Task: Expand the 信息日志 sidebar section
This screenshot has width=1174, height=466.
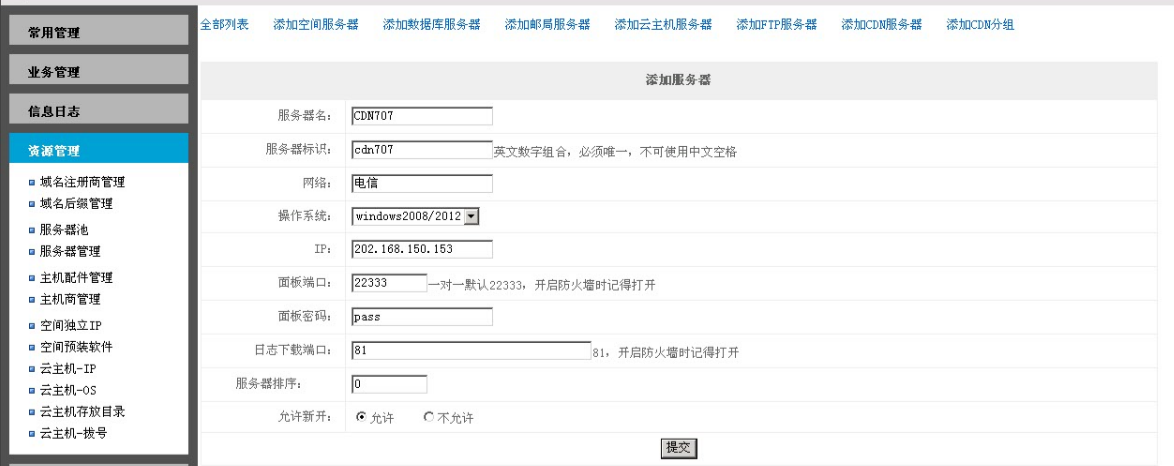Action: coord(97,110)
